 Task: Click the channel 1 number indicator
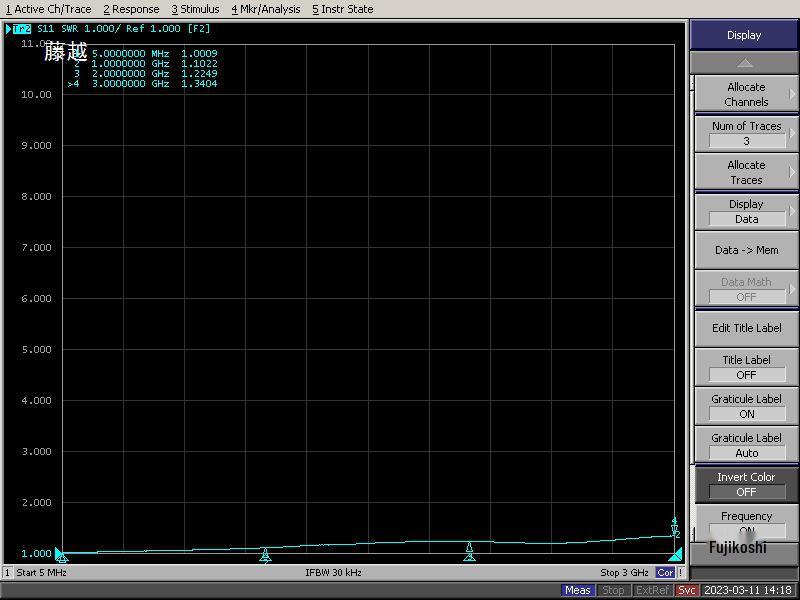click(8, 572)
